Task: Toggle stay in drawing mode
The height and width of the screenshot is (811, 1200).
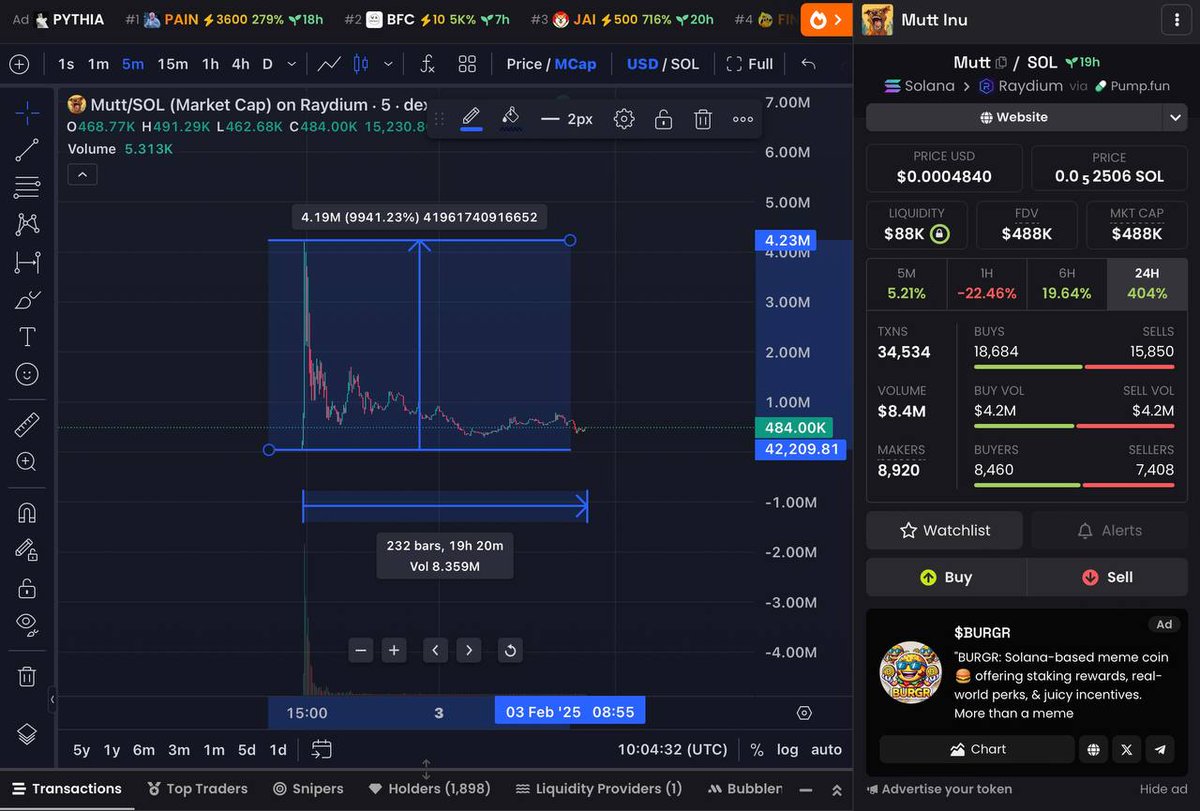Action: tap(27, 550)
